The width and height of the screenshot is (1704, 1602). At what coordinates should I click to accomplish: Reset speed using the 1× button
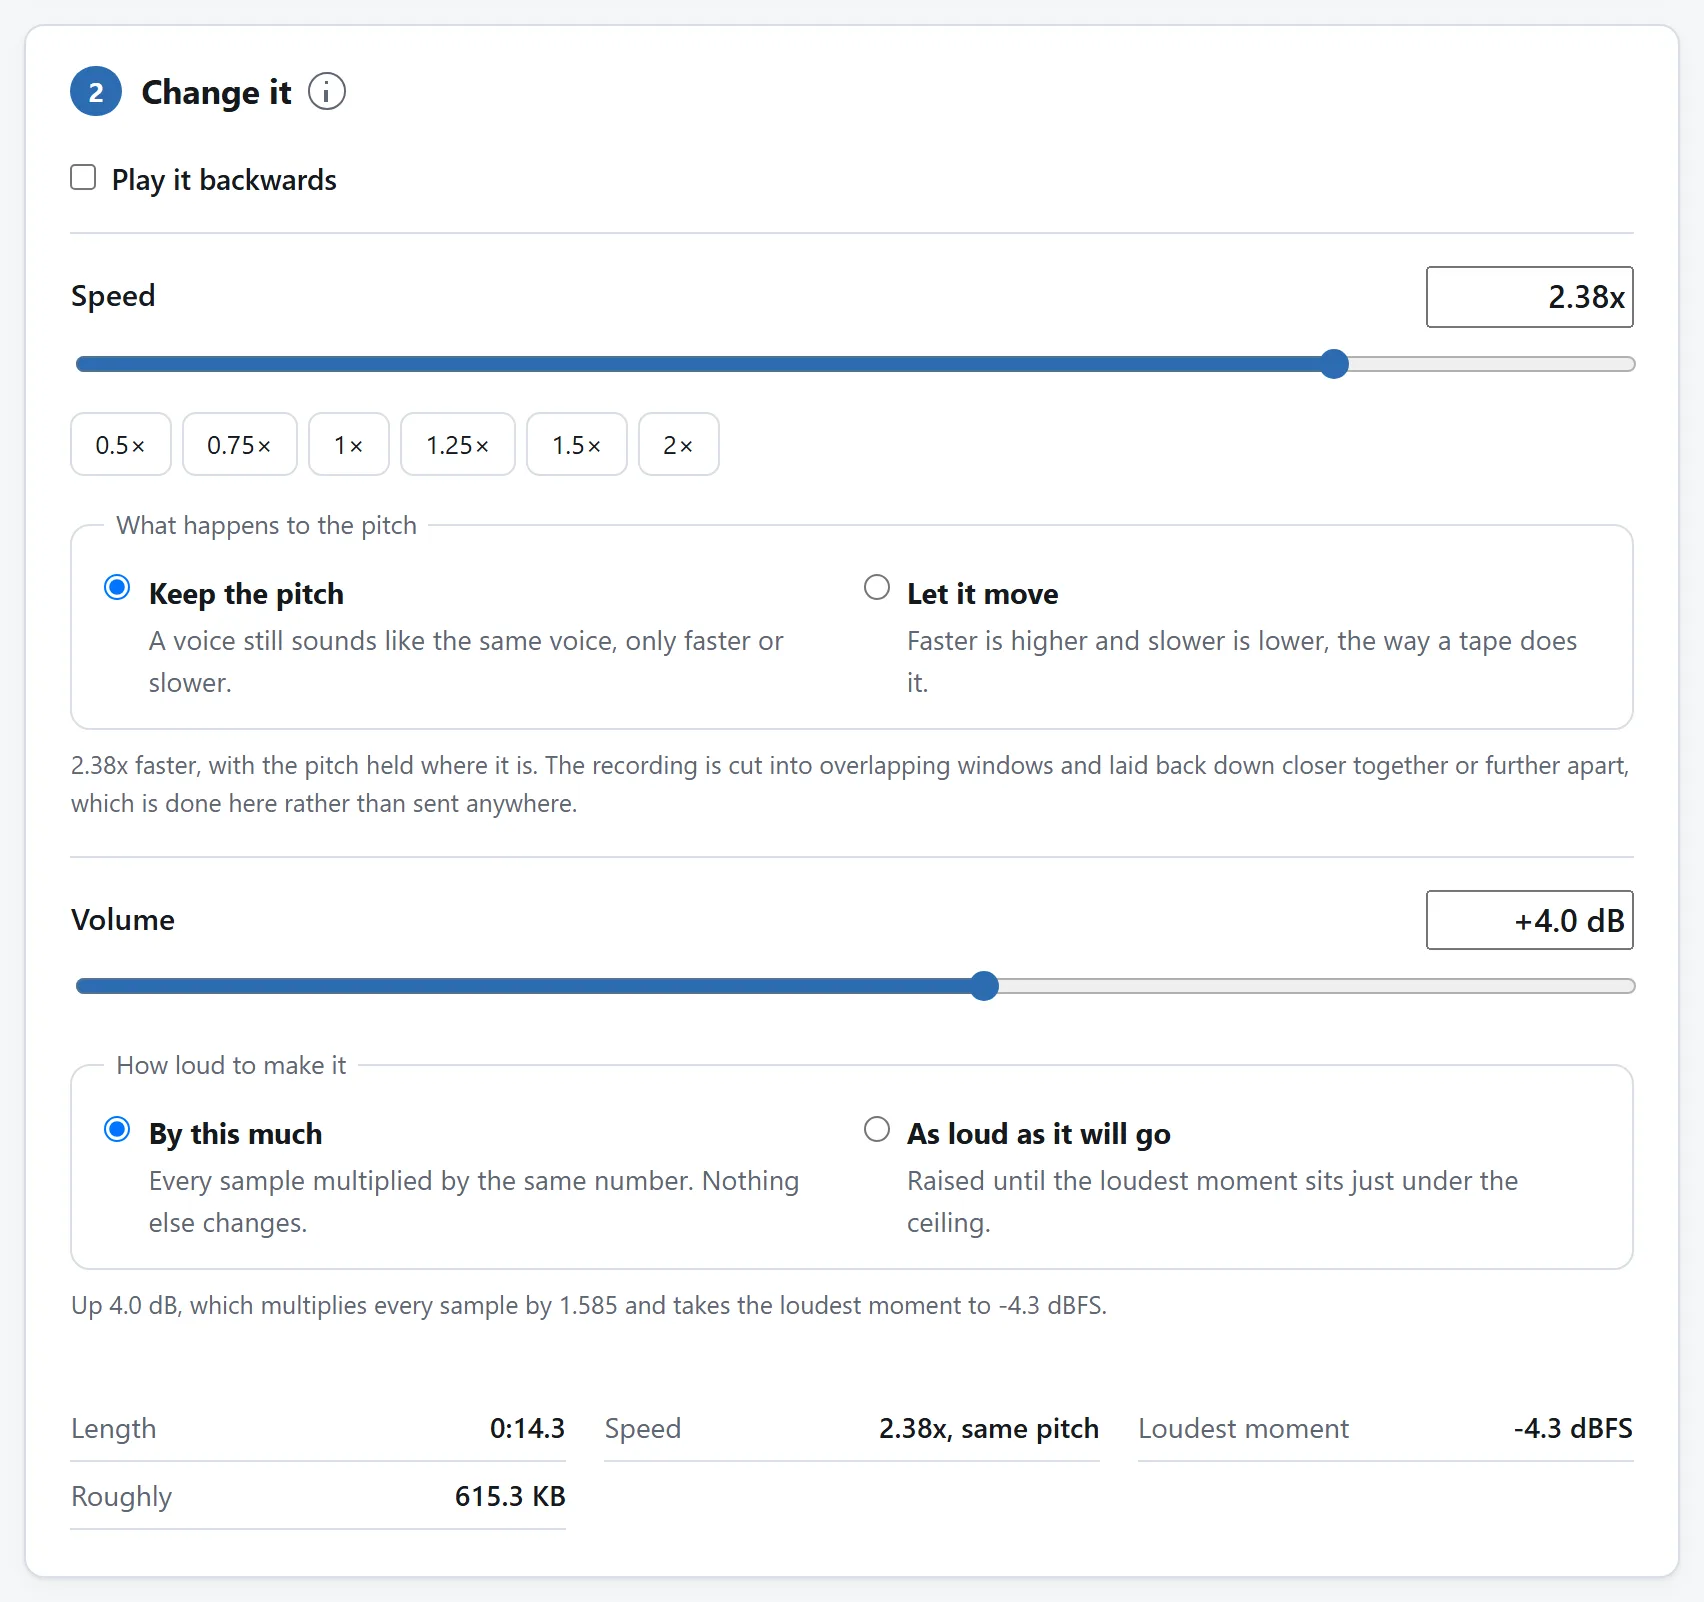349,444
